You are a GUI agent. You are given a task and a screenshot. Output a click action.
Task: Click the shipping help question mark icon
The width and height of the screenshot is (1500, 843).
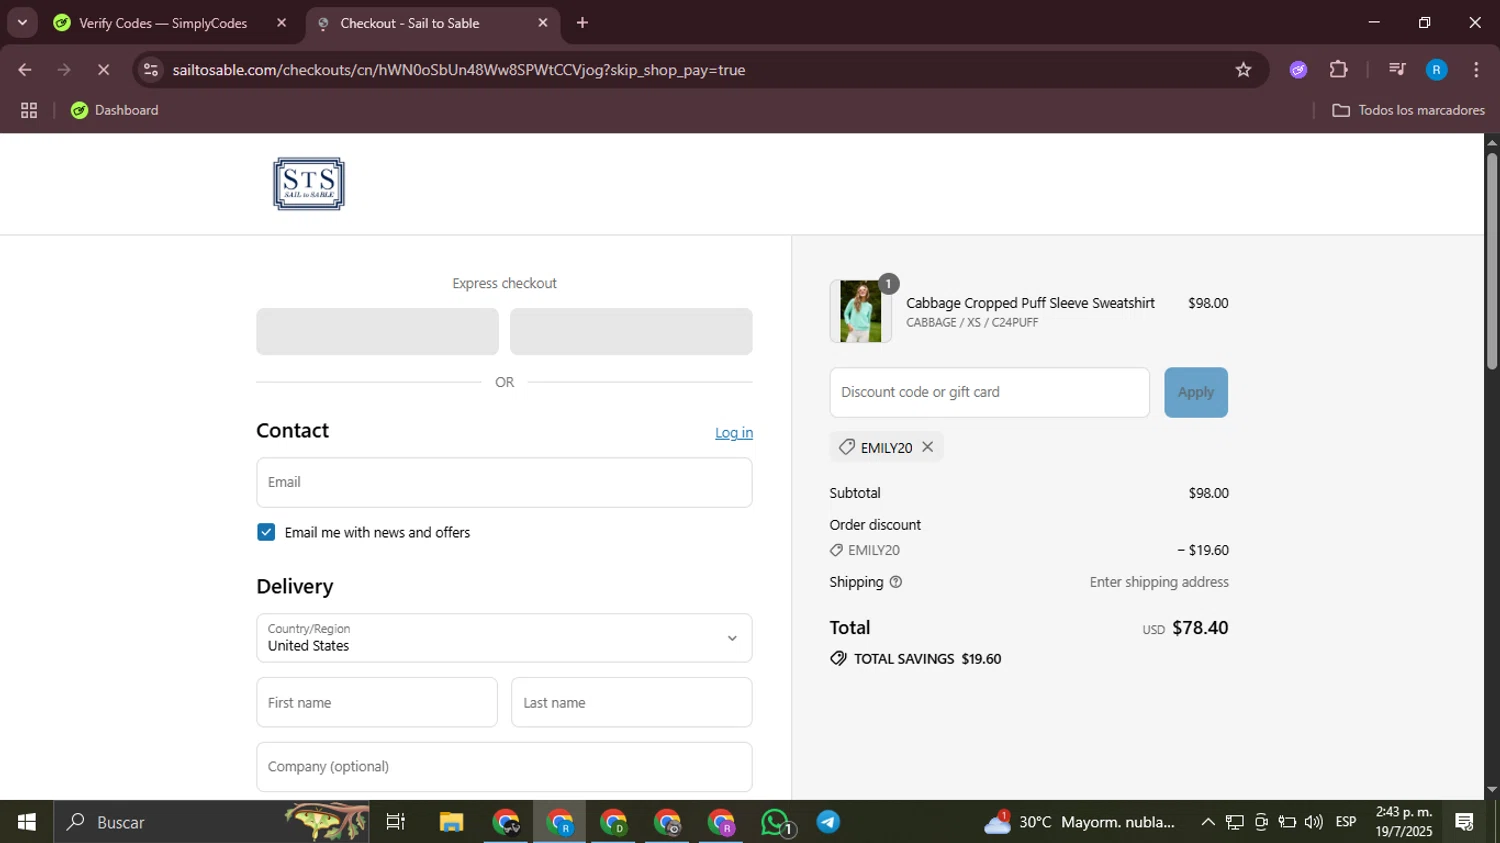coord(896,582)
